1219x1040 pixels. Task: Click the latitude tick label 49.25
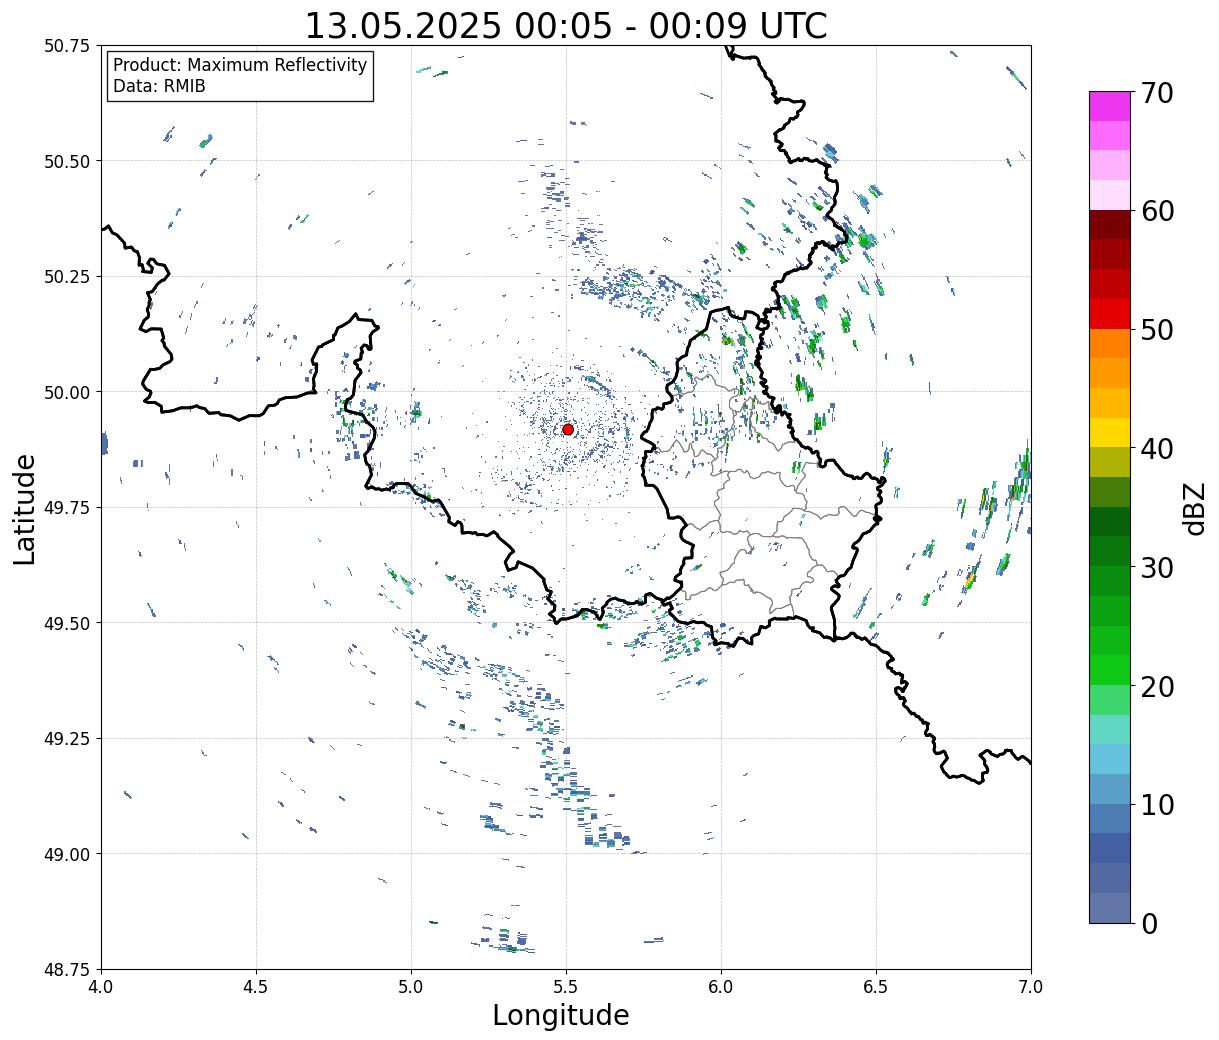click(67, 739)
